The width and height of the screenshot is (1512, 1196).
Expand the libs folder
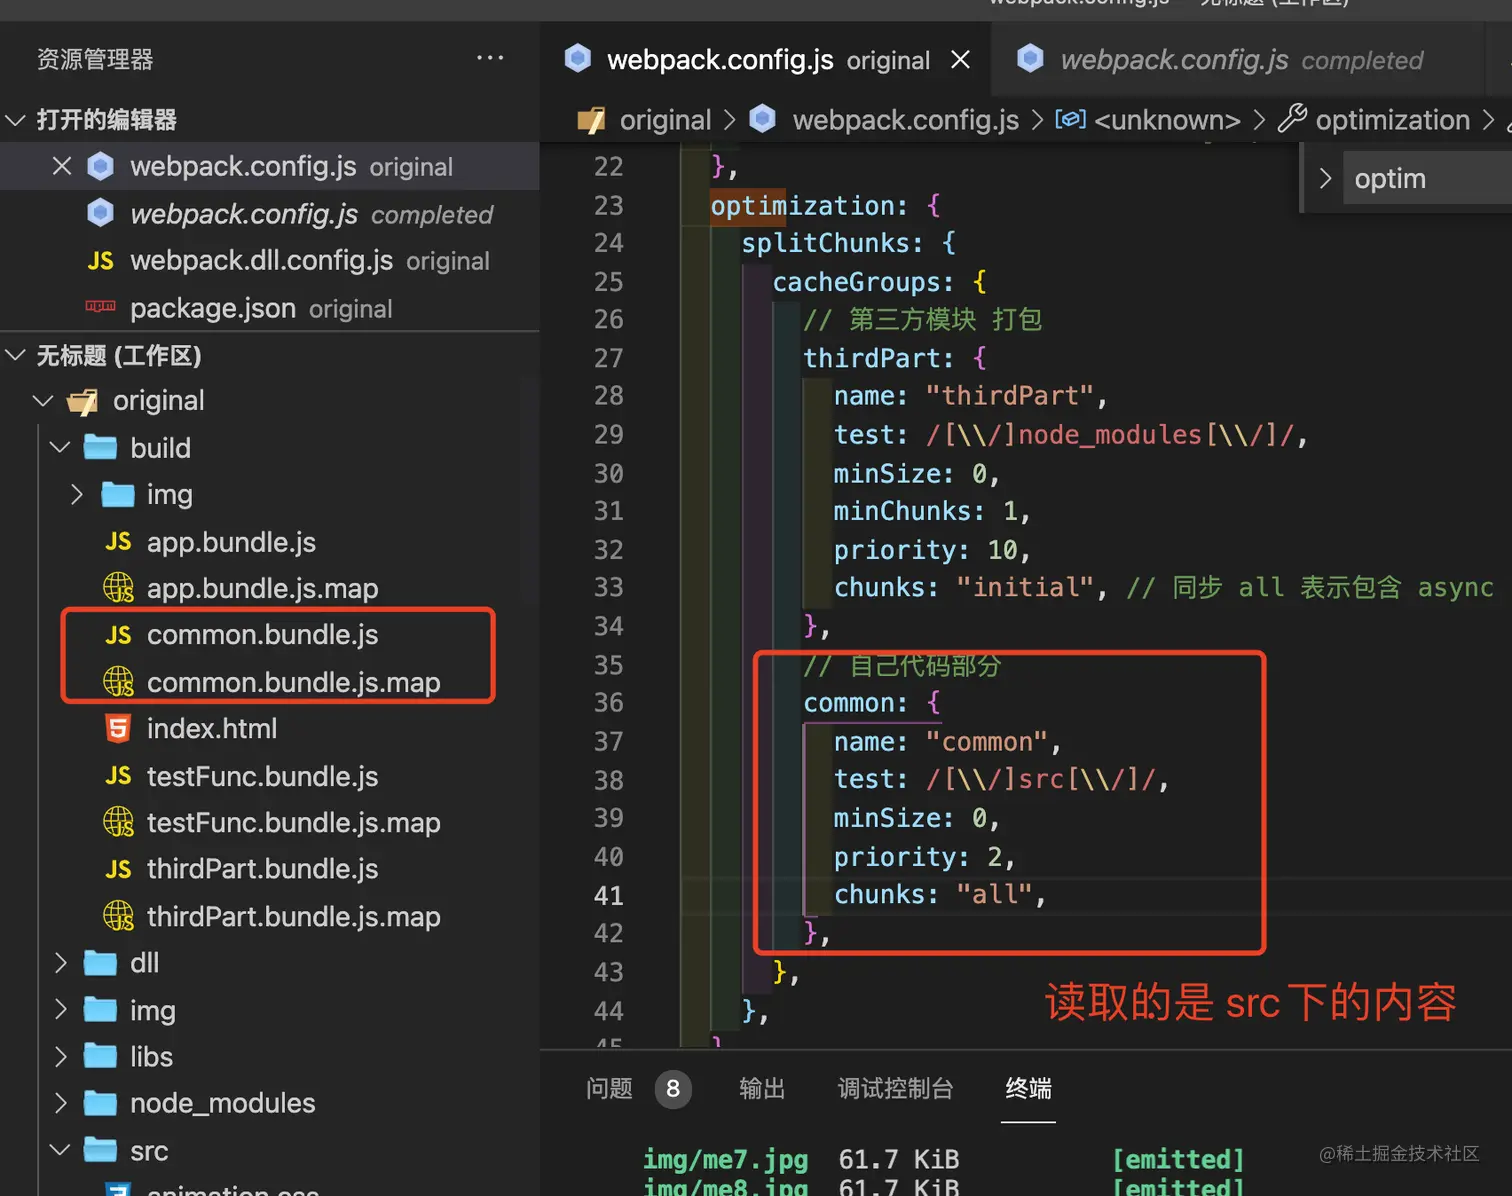60,1056
